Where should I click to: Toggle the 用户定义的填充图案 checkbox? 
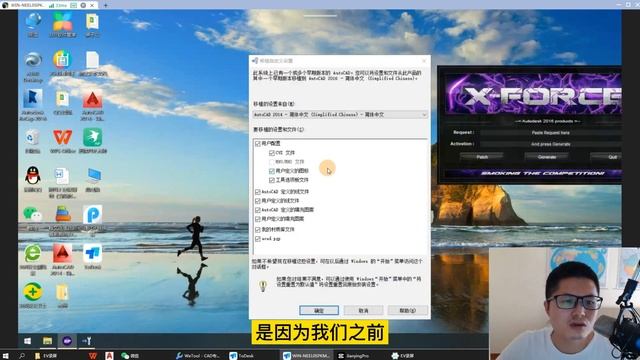[258, 219]
